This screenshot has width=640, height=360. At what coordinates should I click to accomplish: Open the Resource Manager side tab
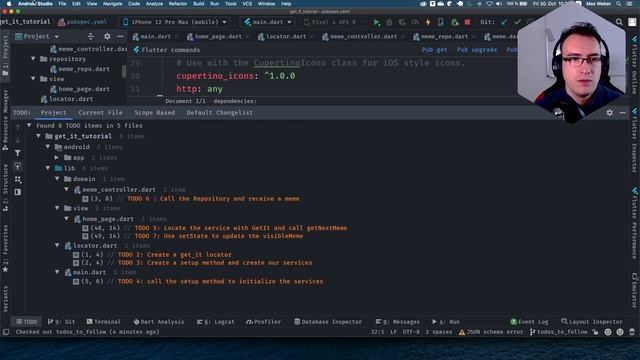point(5,120)
